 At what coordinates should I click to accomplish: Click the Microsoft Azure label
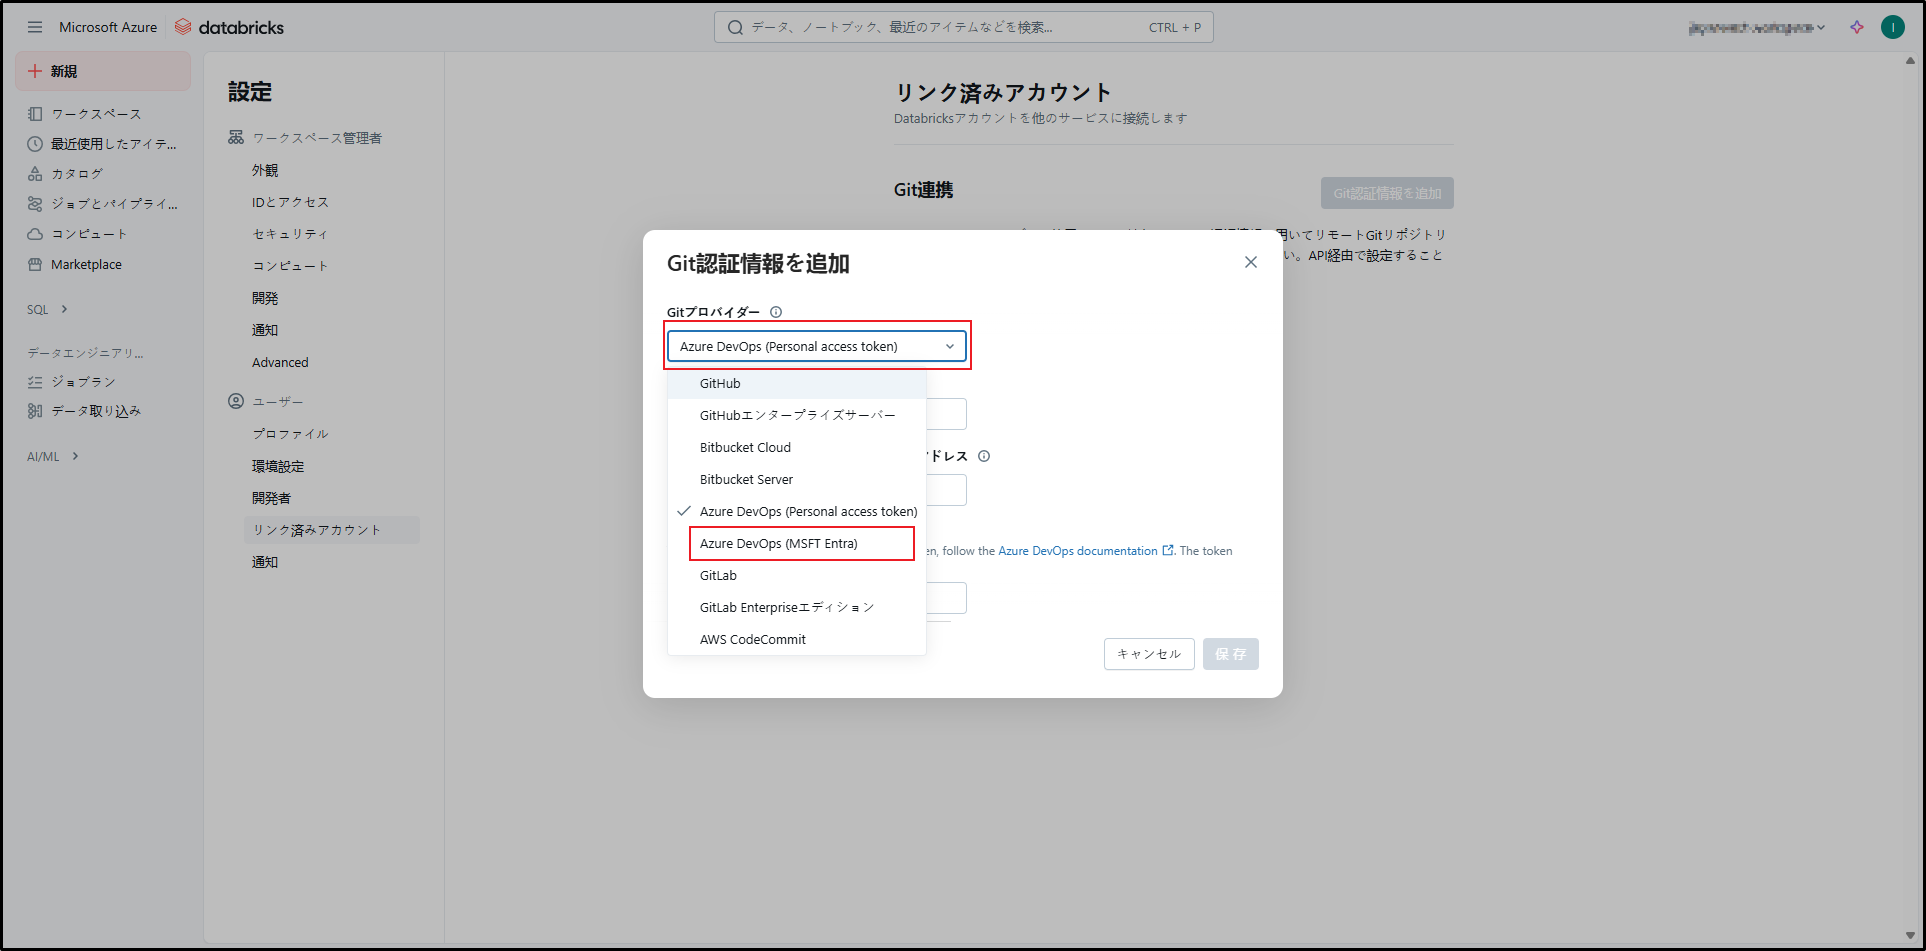pos(108,27)
